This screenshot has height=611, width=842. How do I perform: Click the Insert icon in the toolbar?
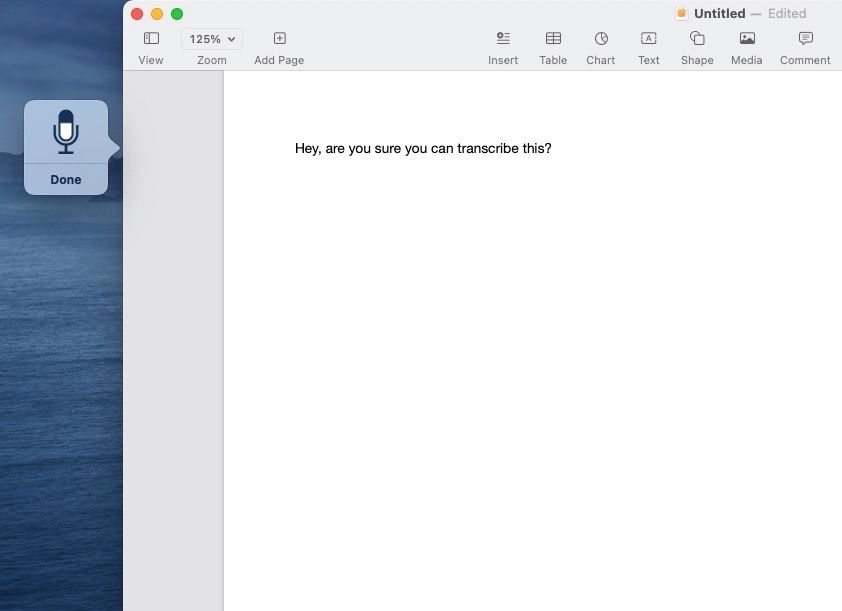click(503, 39)
